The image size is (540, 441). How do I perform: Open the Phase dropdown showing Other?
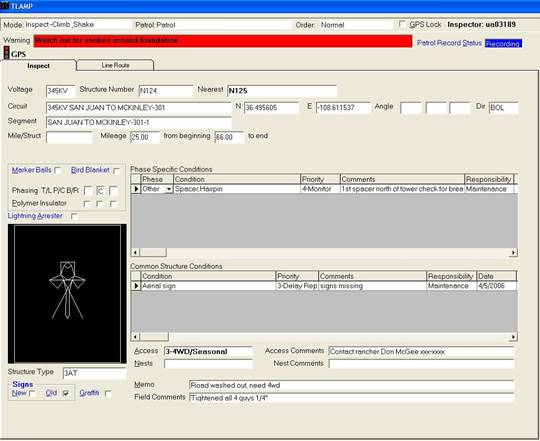(169, 189)
